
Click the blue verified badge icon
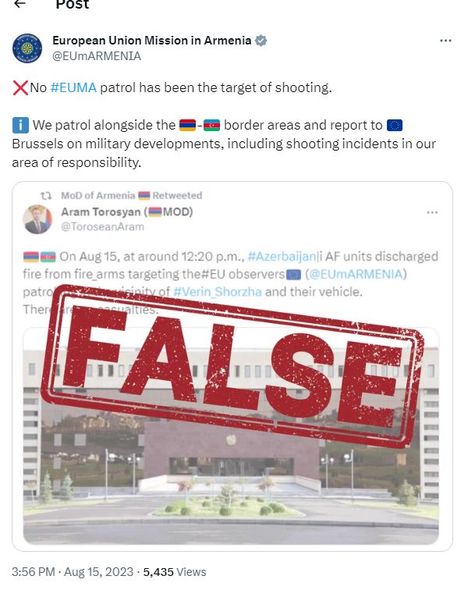(x=261, y=41)
